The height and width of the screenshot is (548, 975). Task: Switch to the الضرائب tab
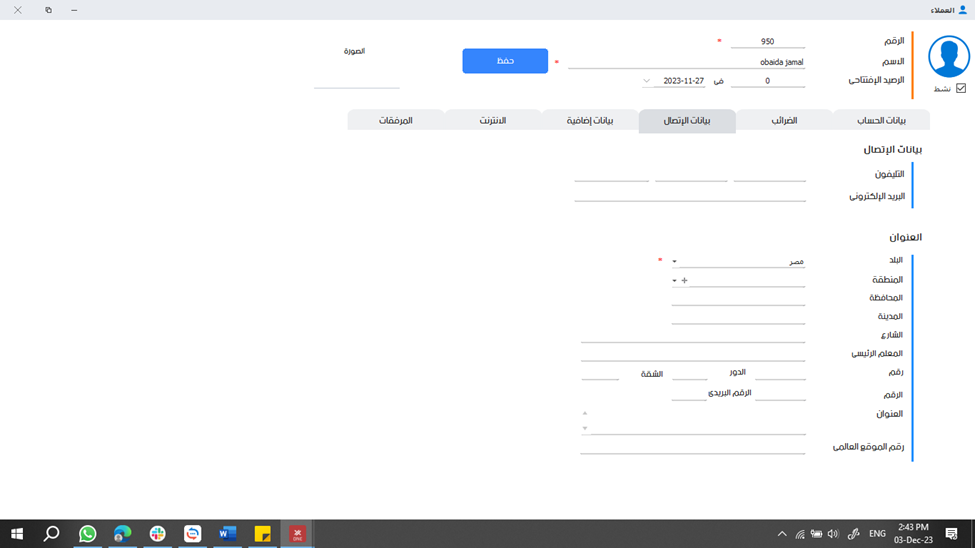(784, 121)
